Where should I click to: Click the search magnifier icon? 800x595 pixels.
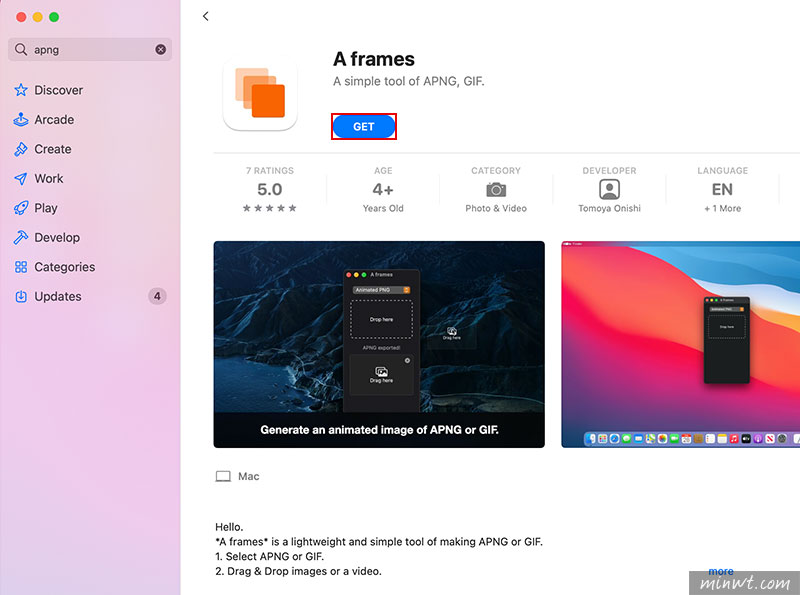pos(21,49)
